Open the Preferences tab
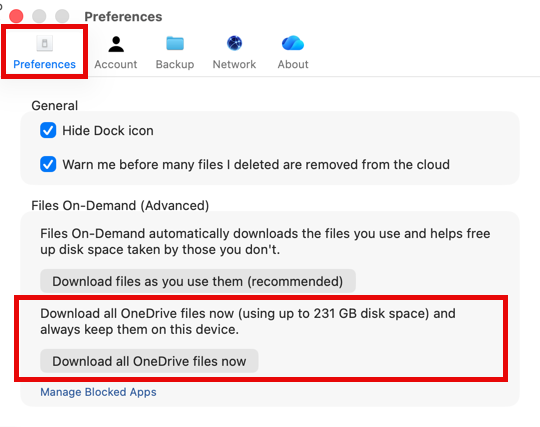This screenshot has width=540, height=427. 44,52
